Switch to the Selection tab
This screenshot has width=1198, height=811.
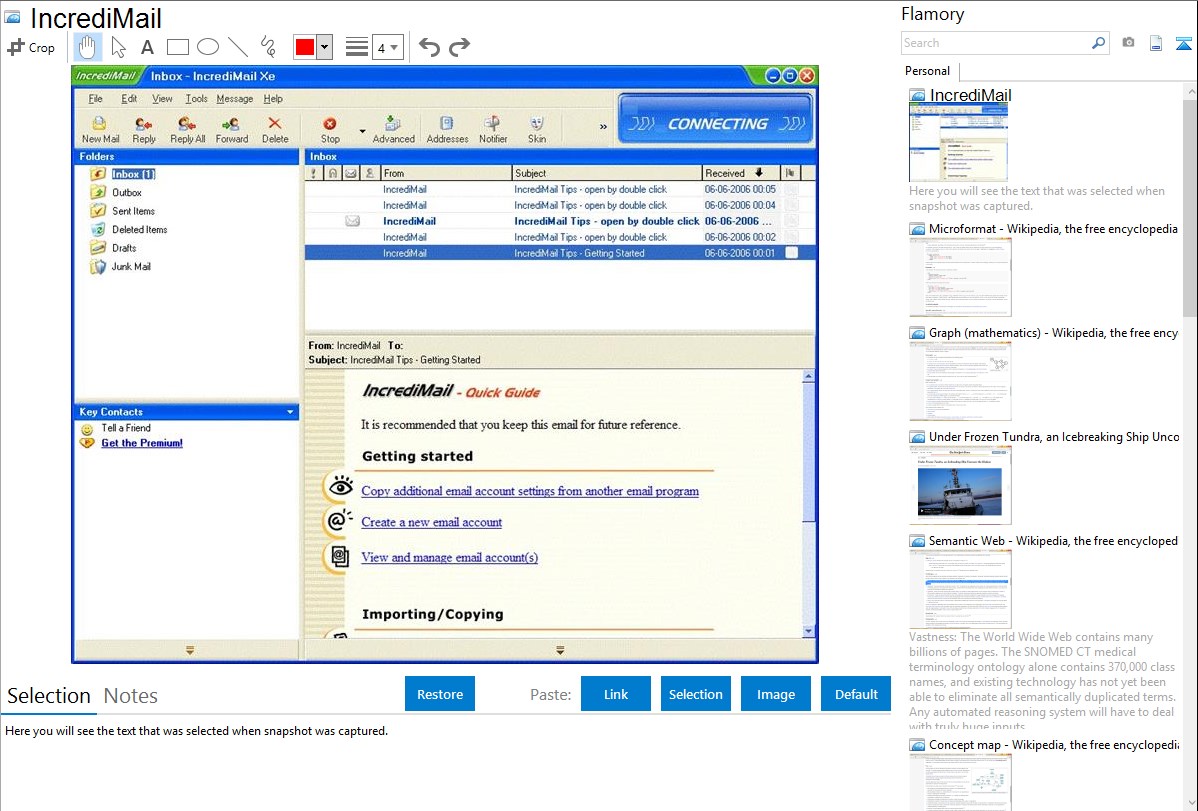(49, 696)
